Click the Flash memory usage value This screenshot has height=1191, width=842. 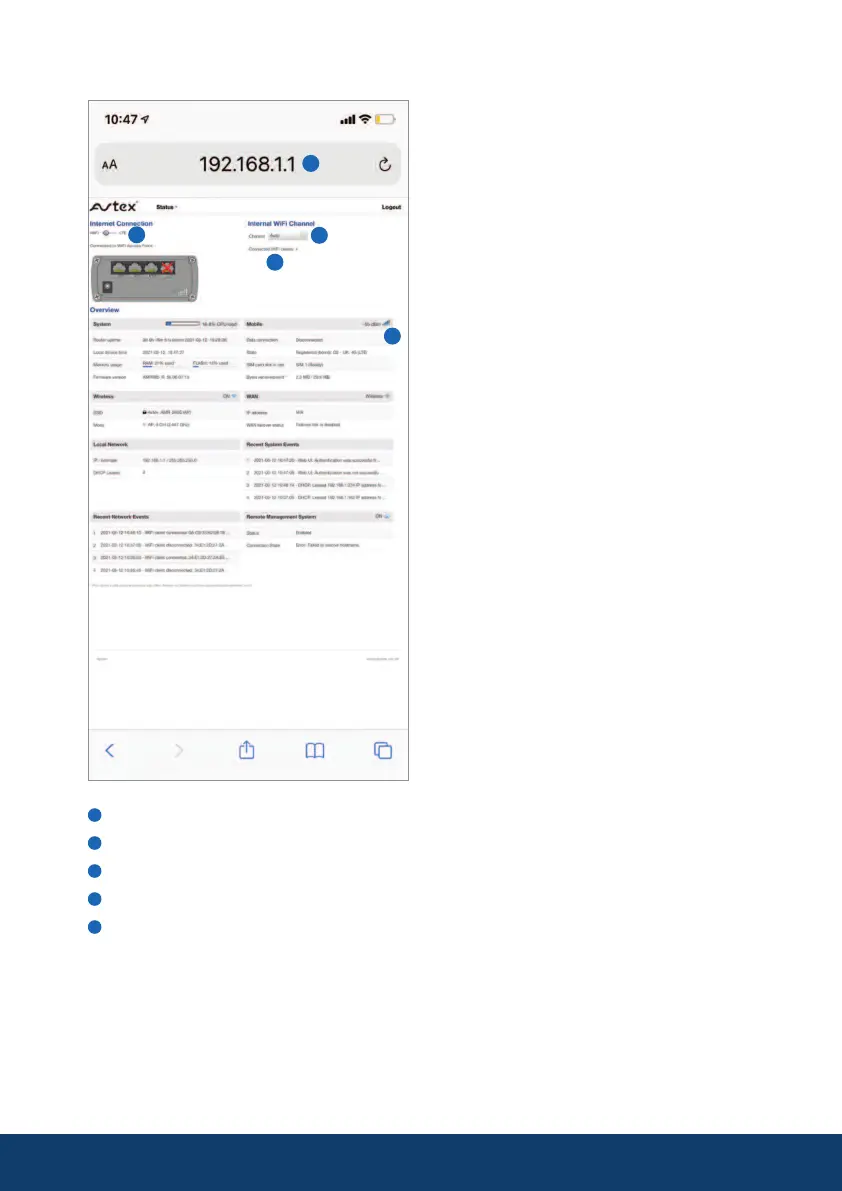pos(210,364)
